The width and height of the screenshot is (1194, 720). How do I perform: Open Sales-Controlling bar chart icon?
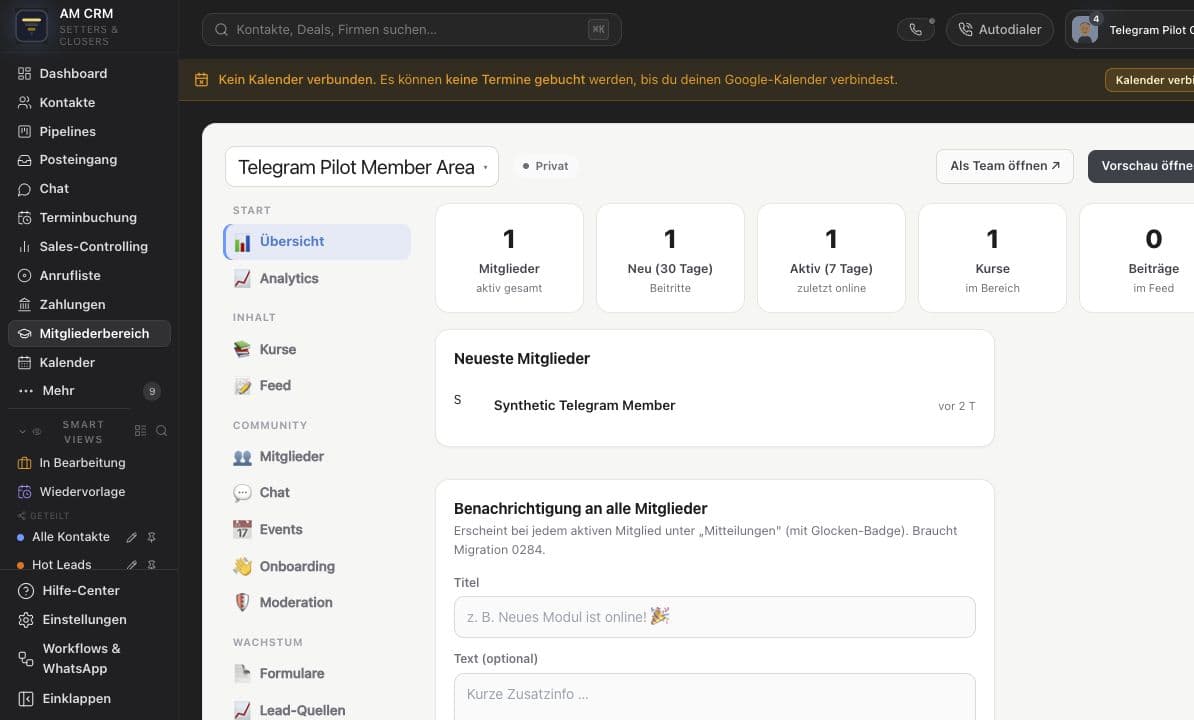(24, 247)
